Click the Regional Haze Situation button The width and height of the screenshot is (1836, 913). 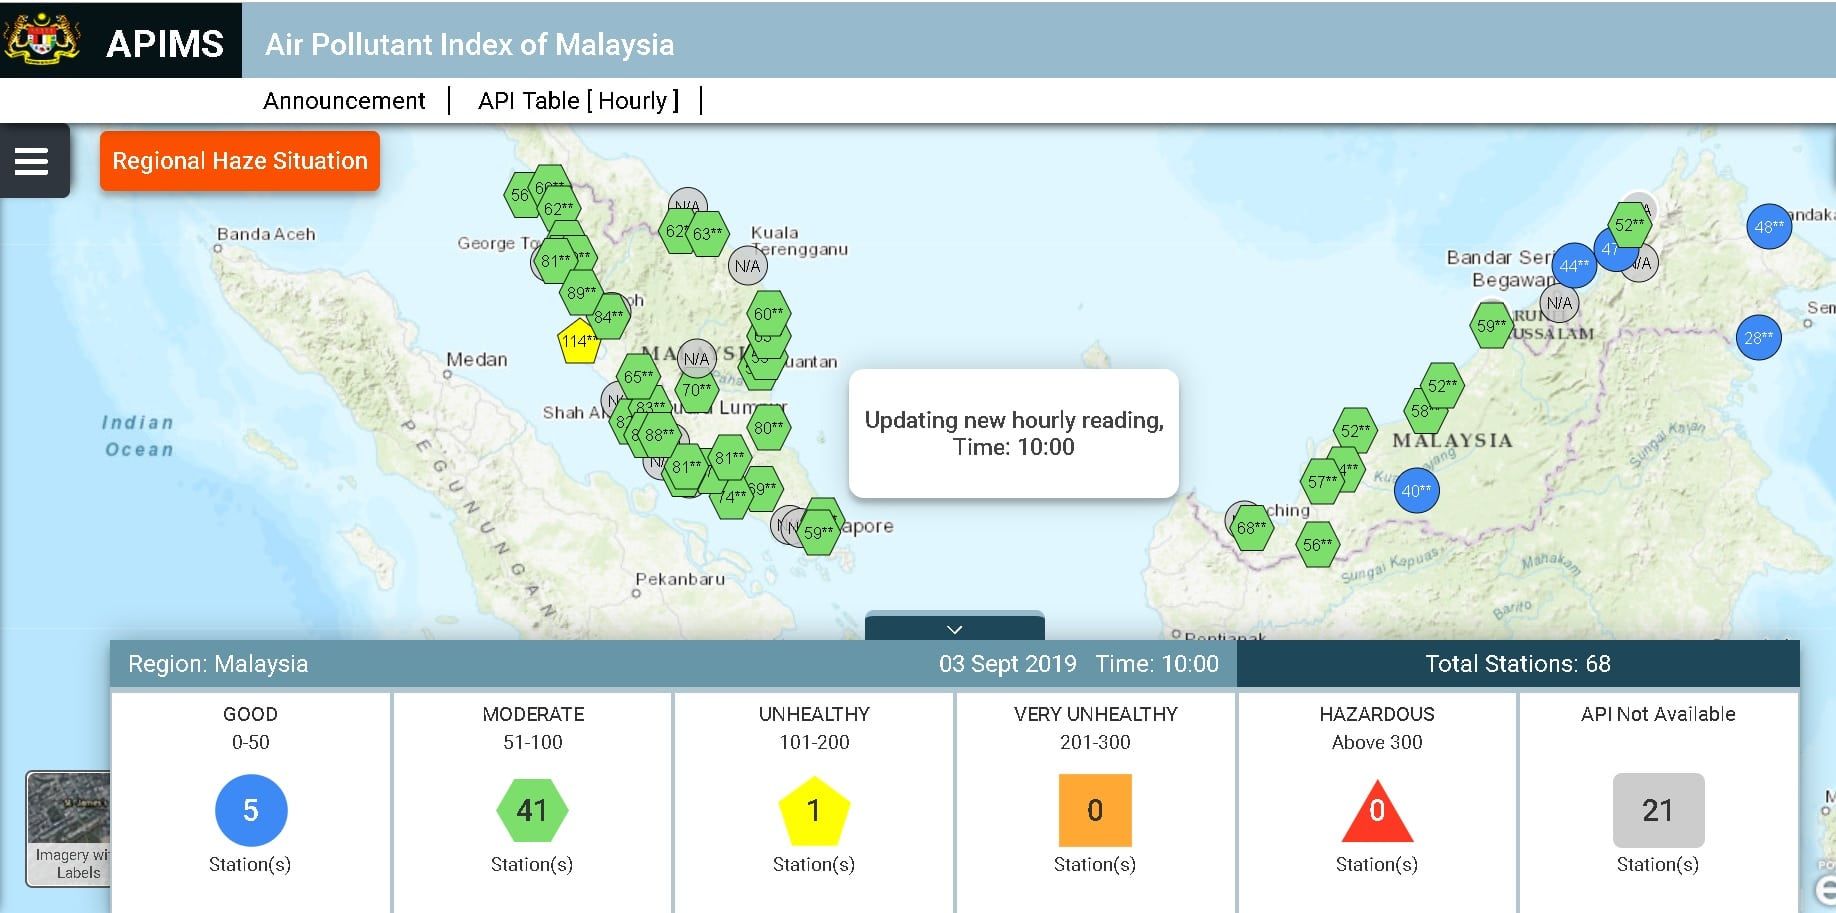pos(240,161)
